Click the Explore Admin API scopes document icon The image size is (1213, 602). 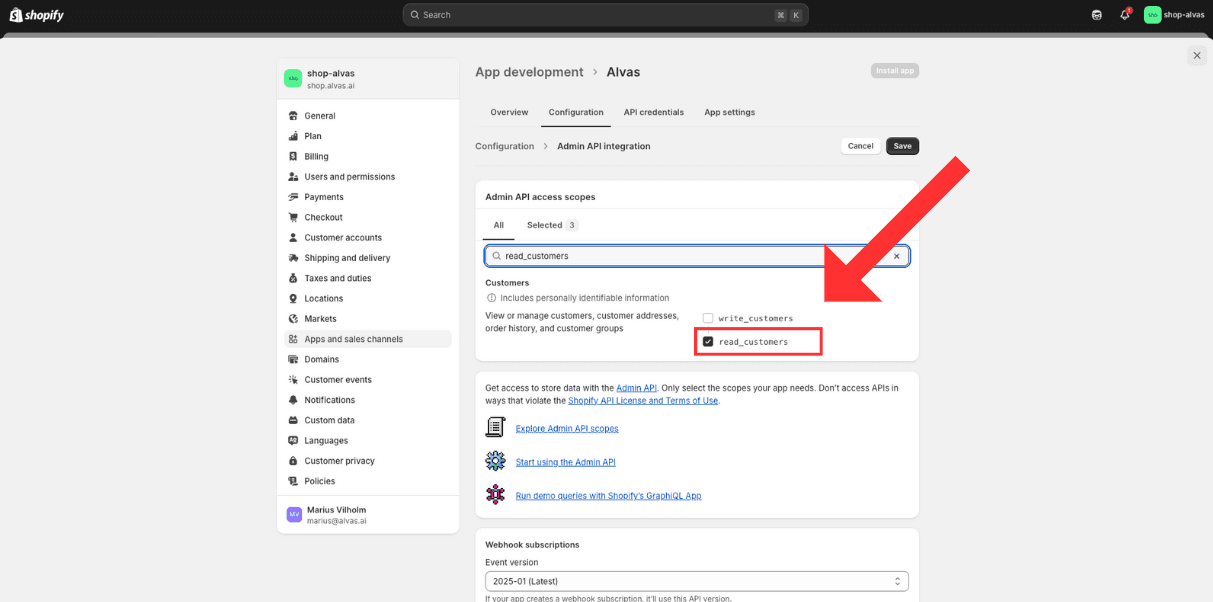coord(495,428)
